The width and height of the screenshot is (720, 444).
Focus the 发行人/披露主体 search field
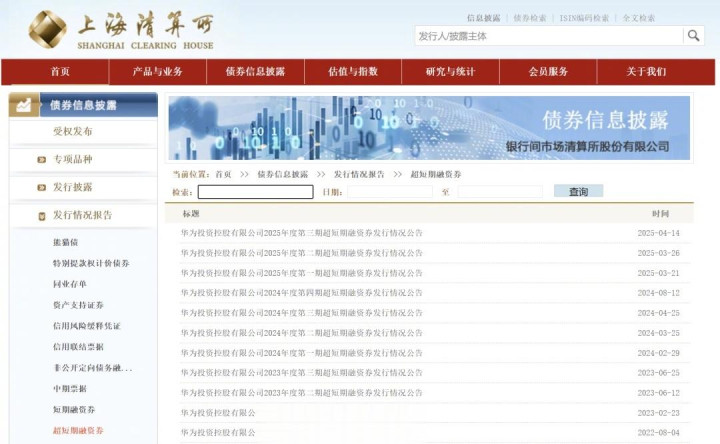coord(549,36)
